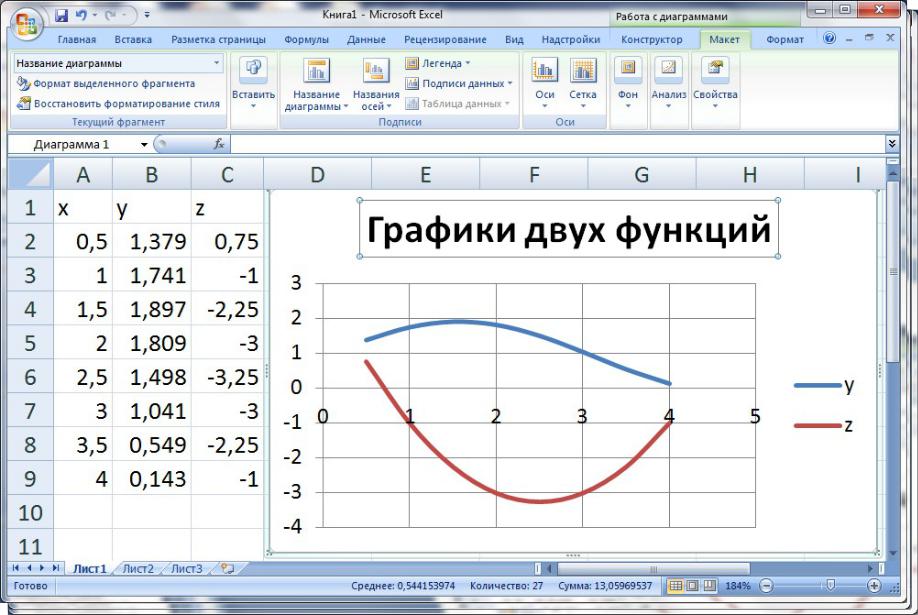Click Формат выделенного фрагмента
This screenshot has width=918, height=615.
click(x=106, y=83)
